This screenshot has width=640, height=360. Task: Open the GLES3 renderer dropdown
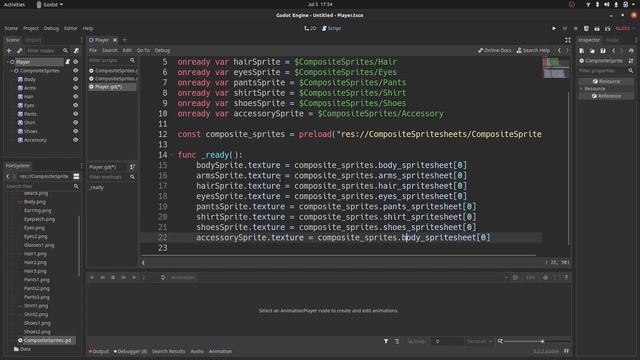pos(625,29)
